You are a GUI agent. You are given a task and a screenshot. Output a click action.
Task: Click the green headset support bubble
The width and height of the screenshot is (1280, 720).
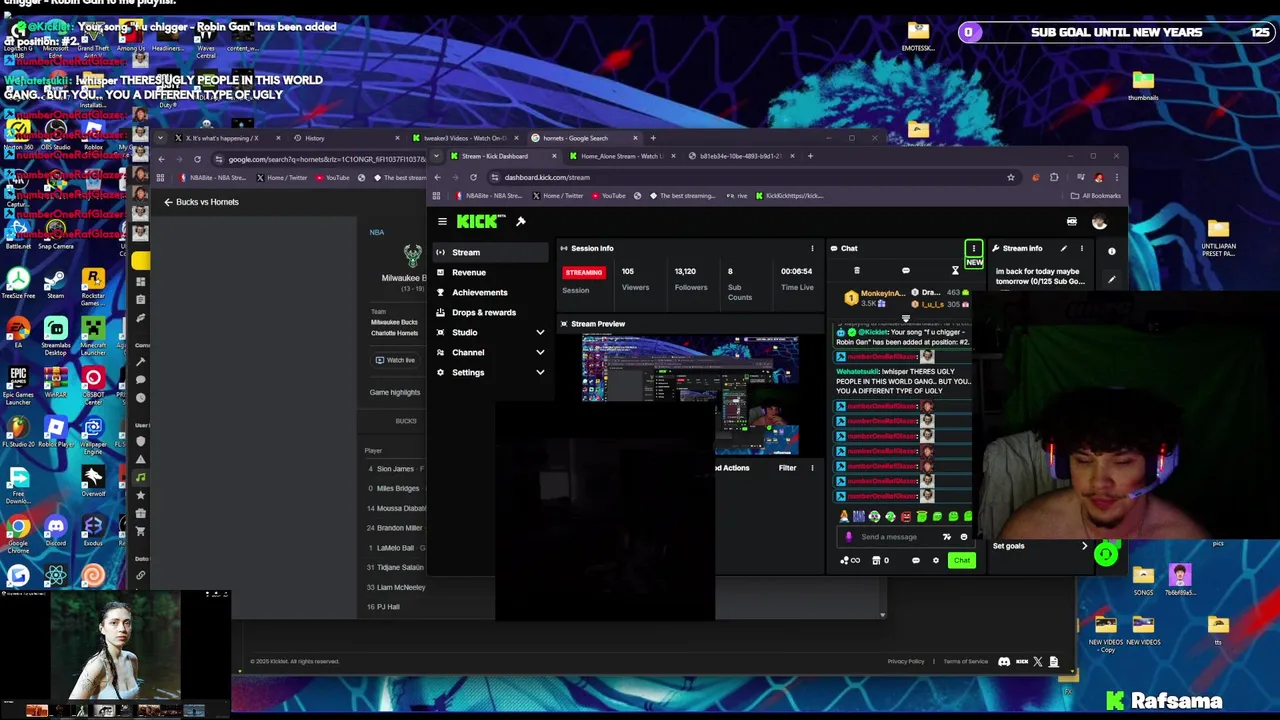[x=1106, y=554]
